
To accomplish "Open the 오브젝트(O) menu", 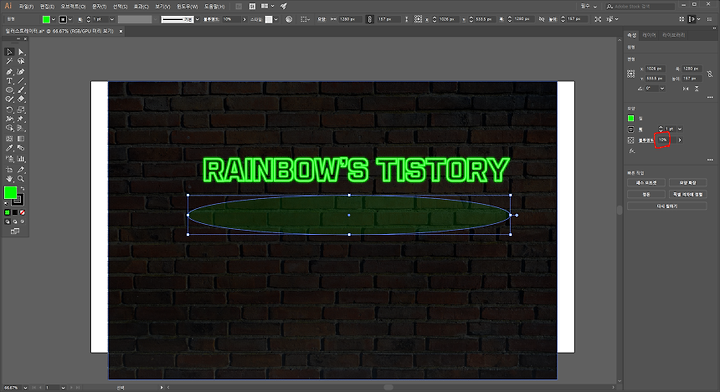I will pyautogui.click(x=73, y=6).
